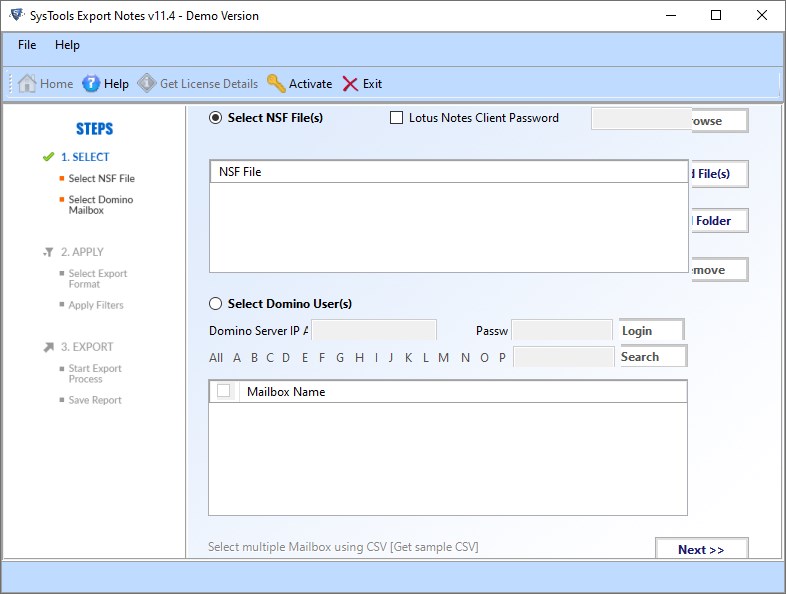Image resolution: width=786 pixels, height=594 pixels.
Task: Filter mailboxes by letter F
Action: (322, 357)
